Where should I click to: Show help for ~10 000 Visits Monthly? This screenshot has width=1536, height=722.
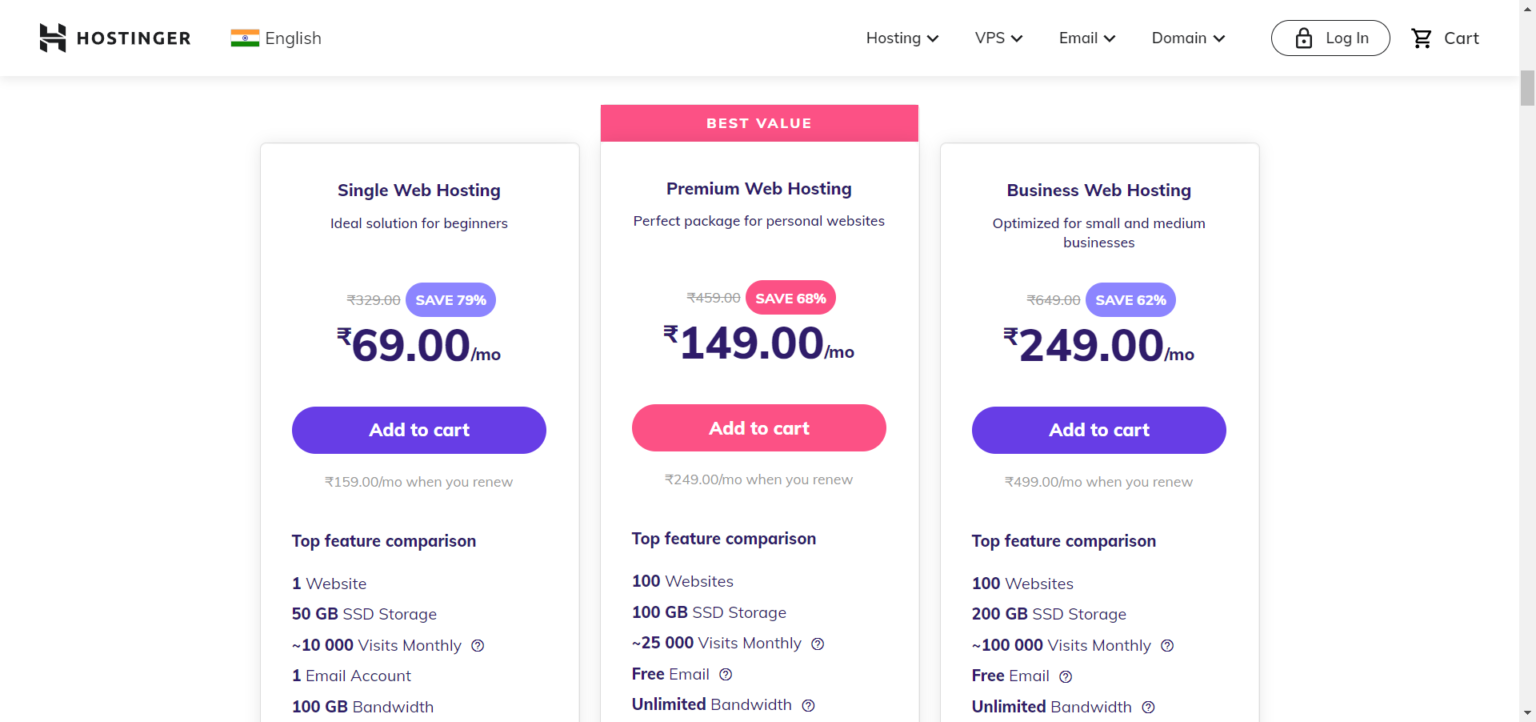[x=478, y=645]
